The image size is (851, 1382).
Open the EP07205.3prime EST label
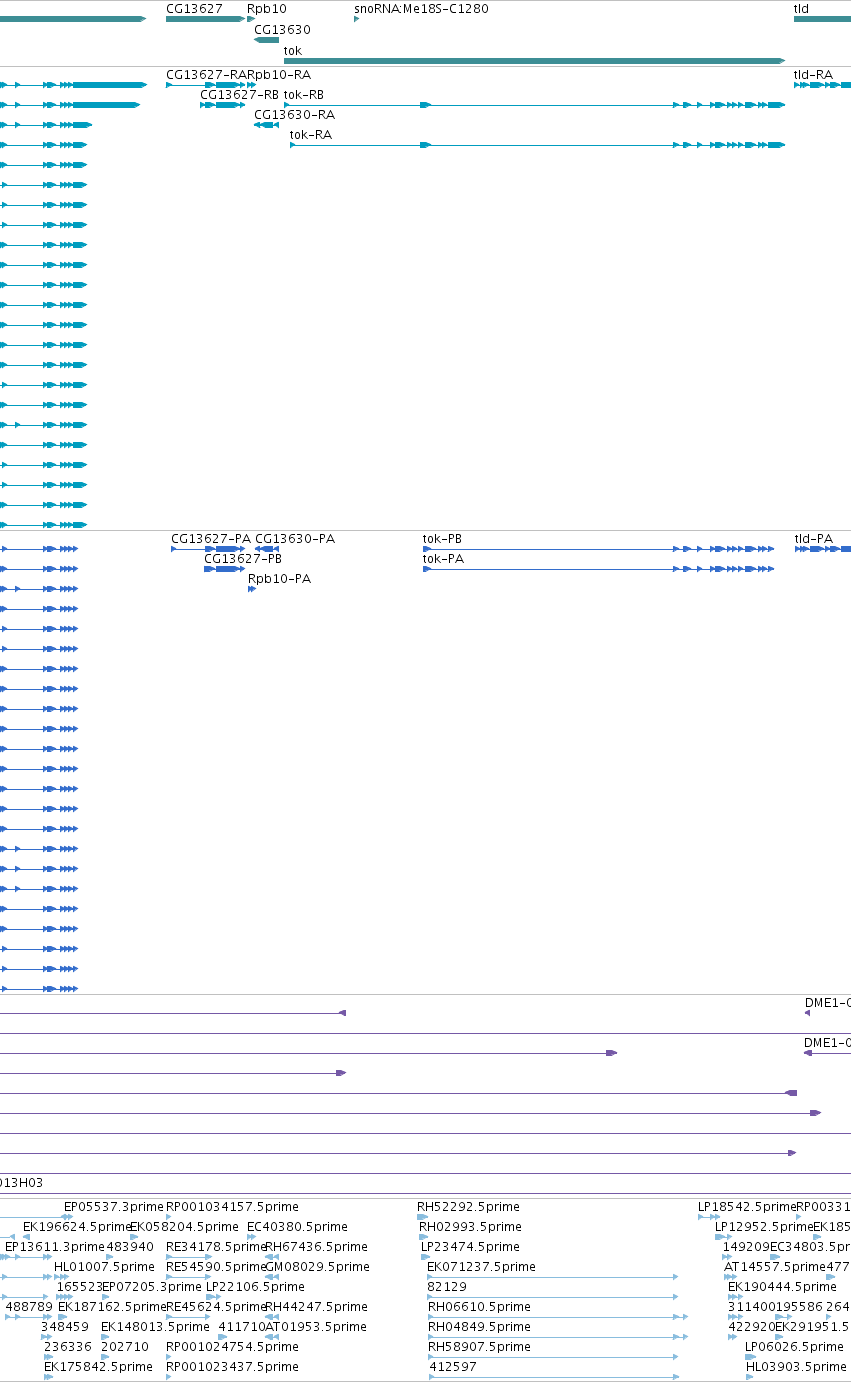pyautogui.click(x=151, y=1286)
